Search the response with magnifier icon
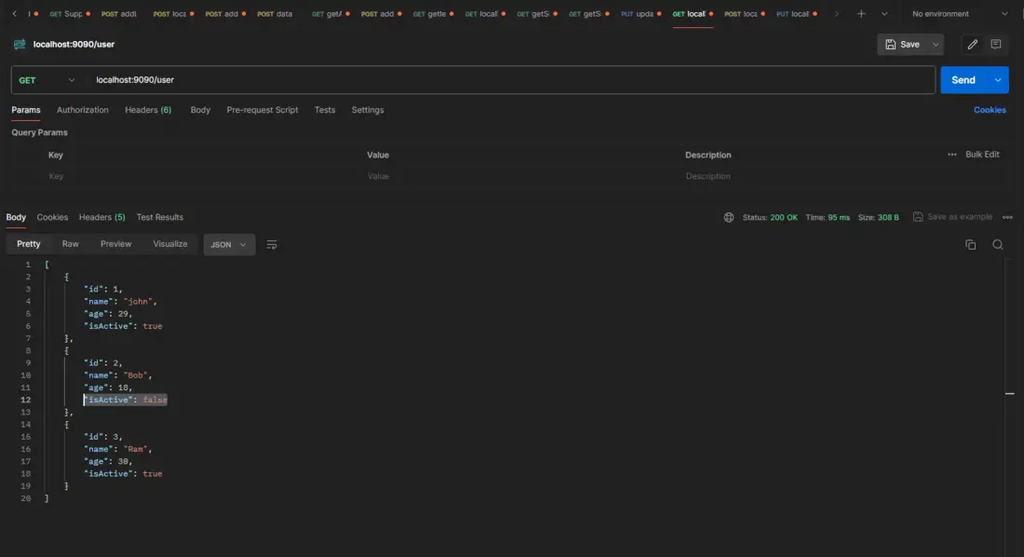Viewport: 1024px width, 557px height. pyautogui.click(x=997, y=245)
